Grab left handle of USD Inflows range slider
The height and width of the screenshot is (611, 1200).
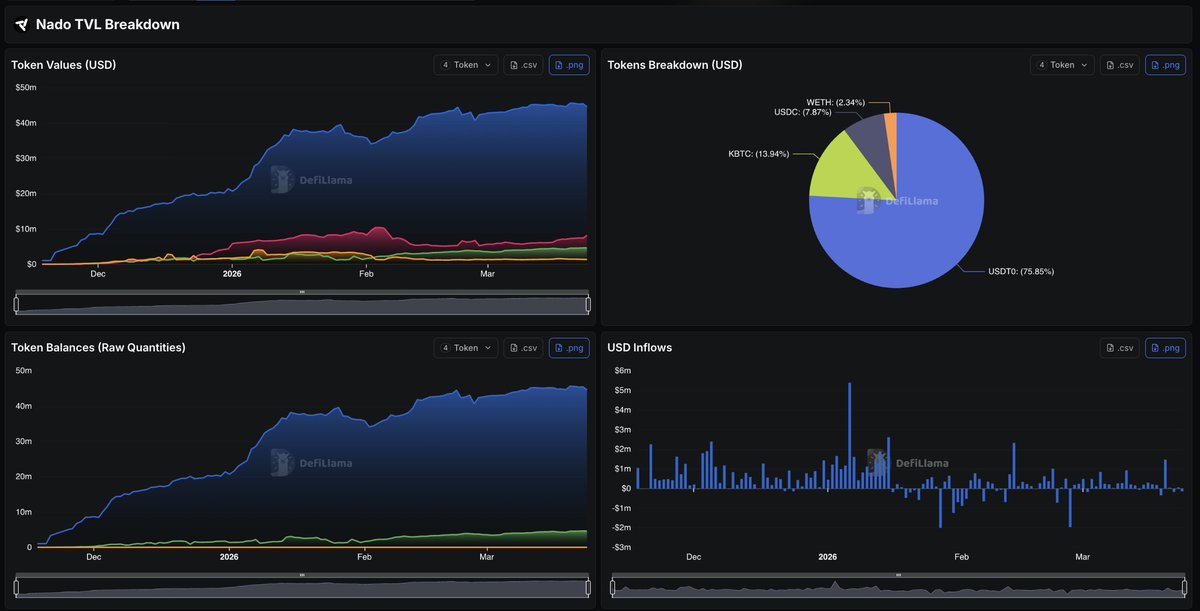(x=612, y=587)
